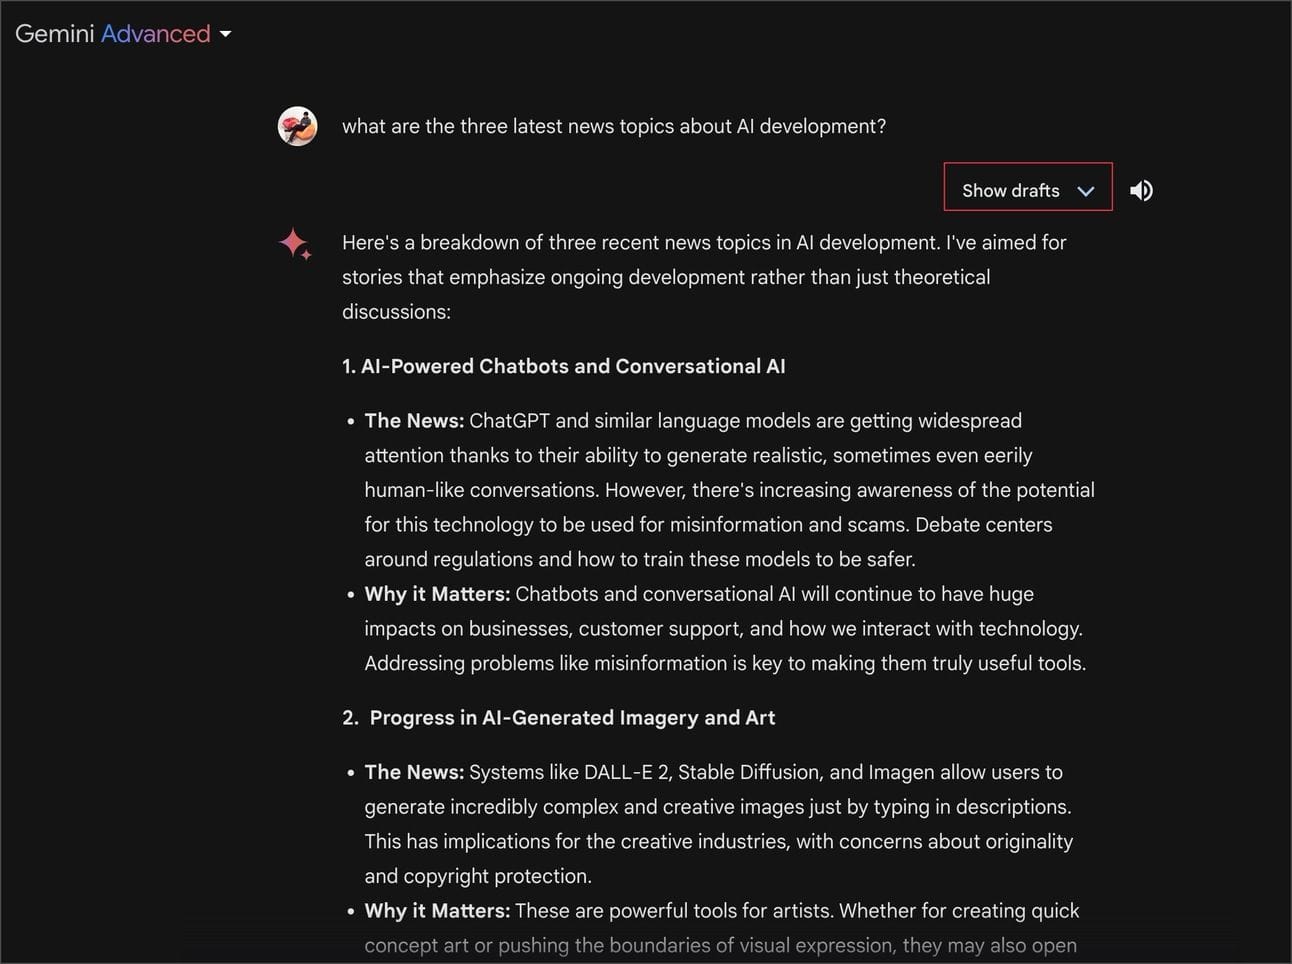The image size is (1292, 964).
Task: Click the word ChatGPT in the first bullet
Action: (x=509, y=421)
